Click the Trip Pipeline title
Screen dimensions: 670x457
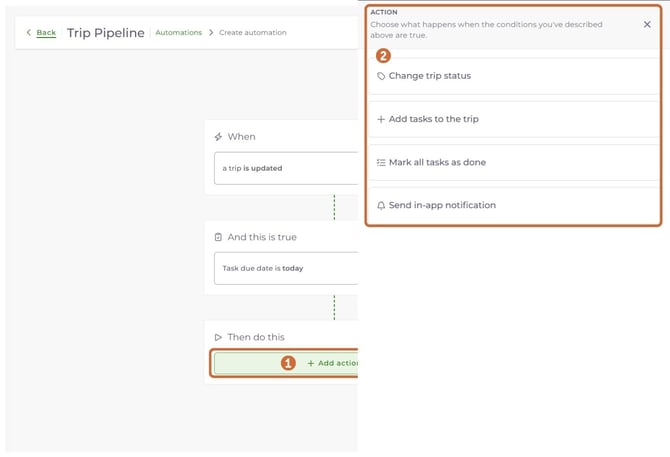[106, 33]
